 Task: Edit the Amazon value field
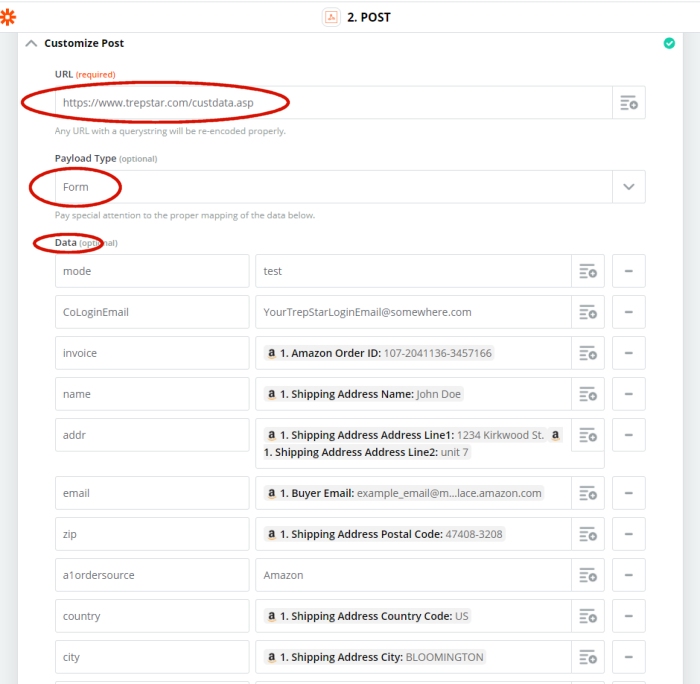[x=413, y=575]
